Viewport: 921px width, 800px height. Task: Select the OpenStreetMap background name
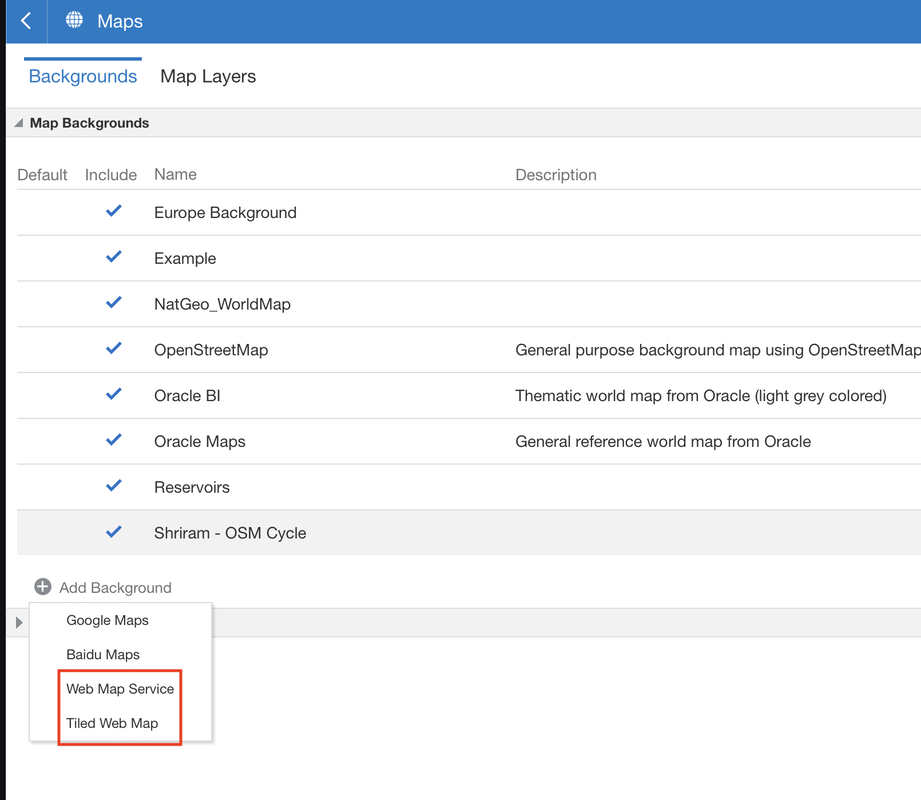[211, 350]
